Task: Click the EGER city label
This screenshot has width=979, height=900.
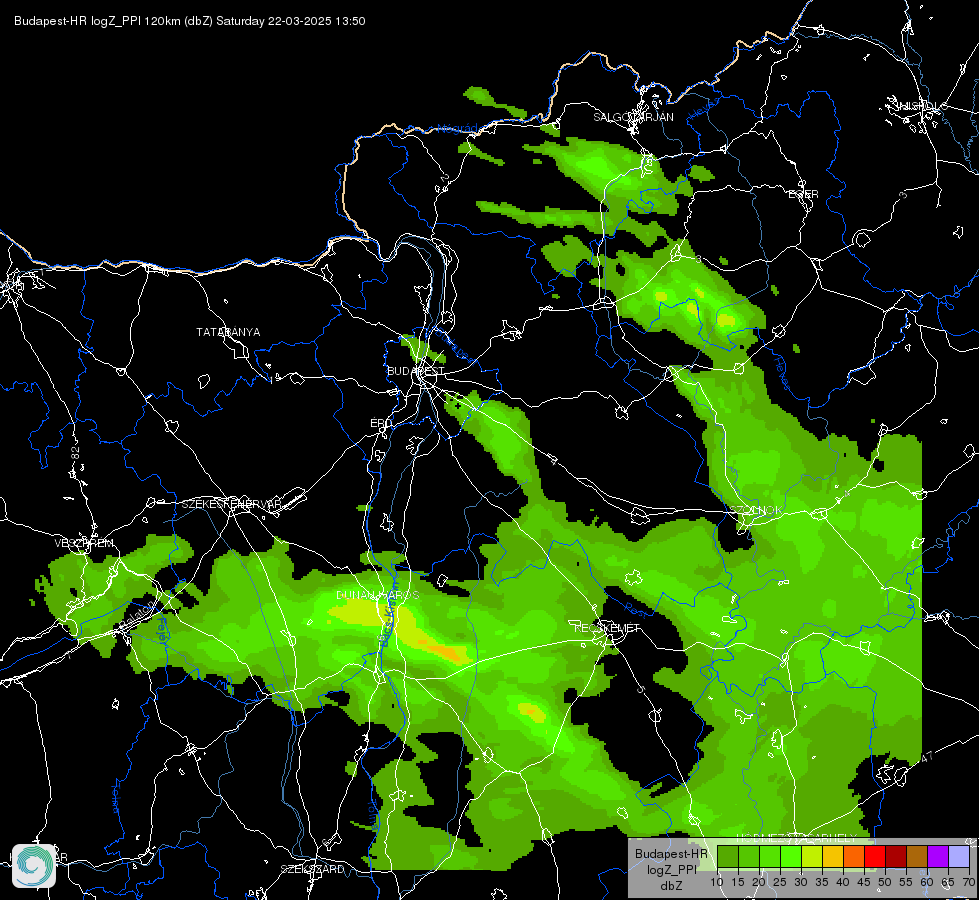Action: [803, 194]
